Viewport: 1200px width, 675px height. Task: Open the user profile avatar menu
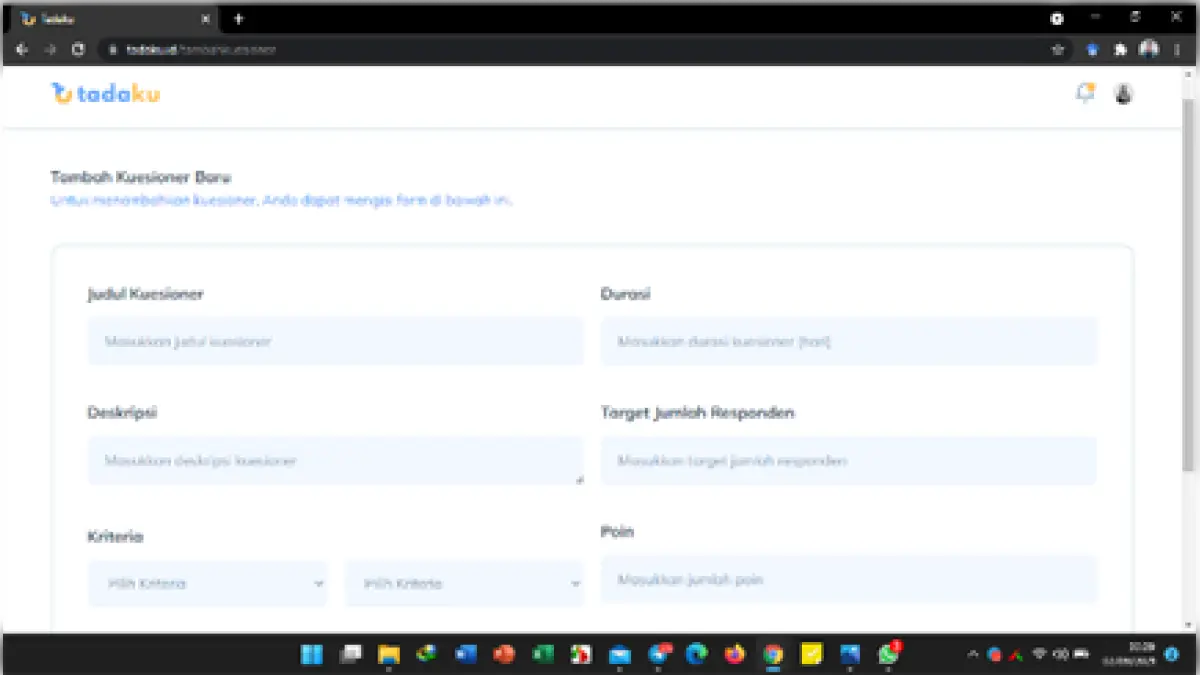point(1123,94)
